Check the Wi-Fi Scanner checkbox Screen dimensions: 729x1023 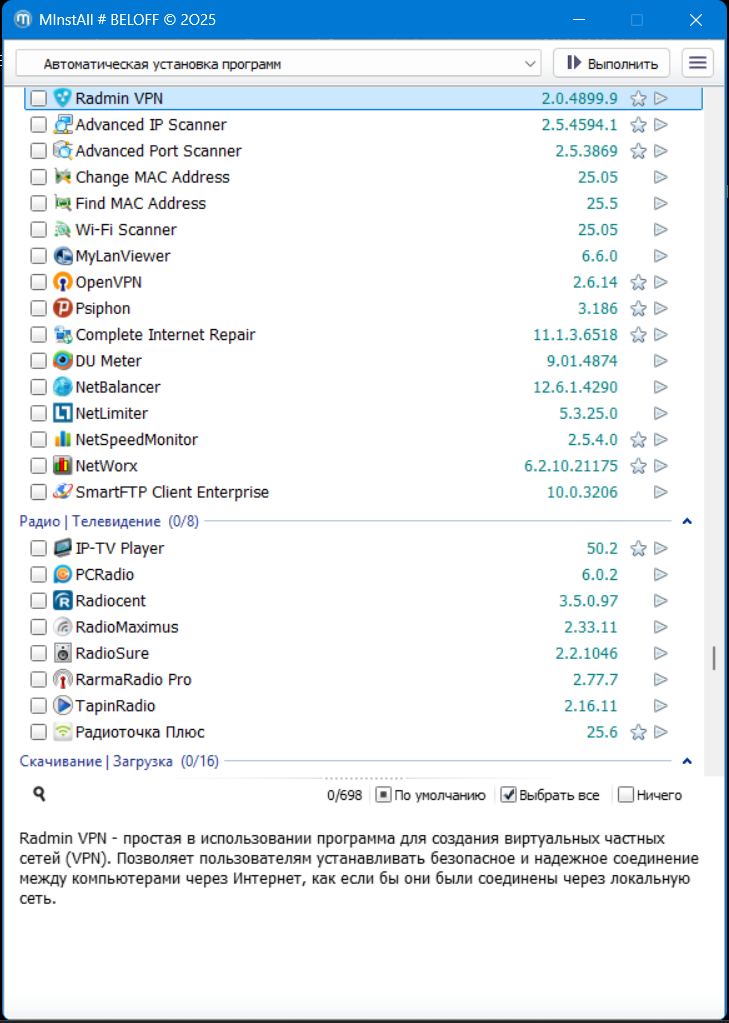[38, 230]
